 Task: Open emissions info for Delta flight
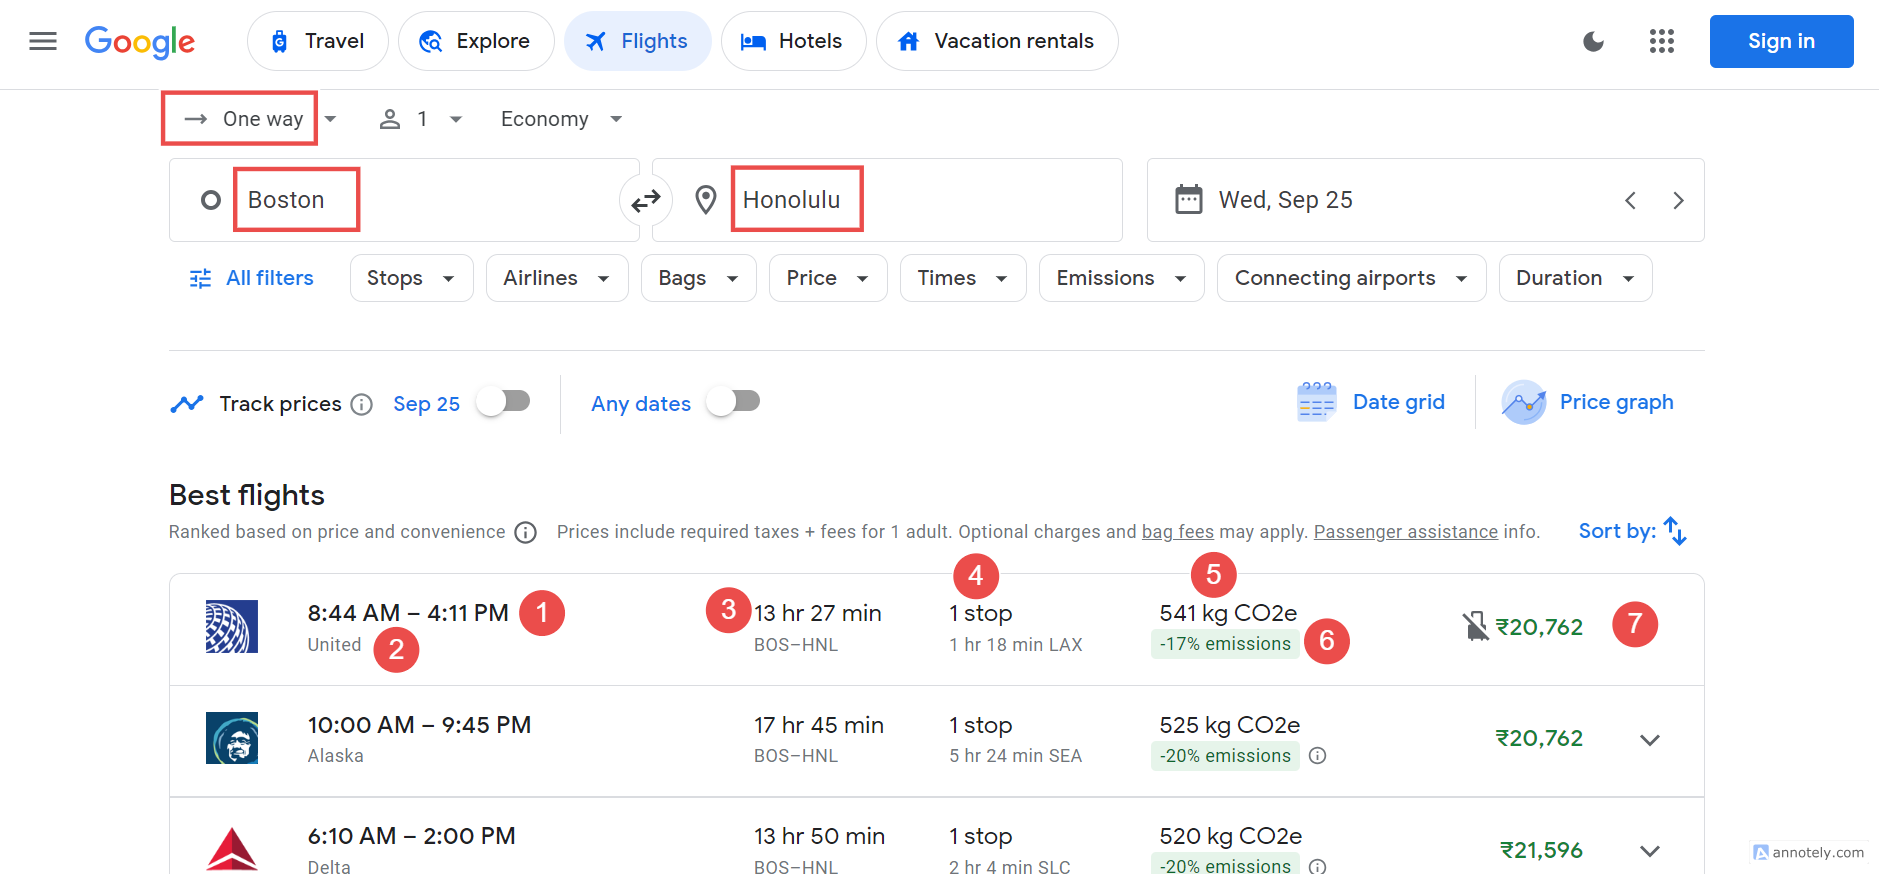[x=1318, y=866]
